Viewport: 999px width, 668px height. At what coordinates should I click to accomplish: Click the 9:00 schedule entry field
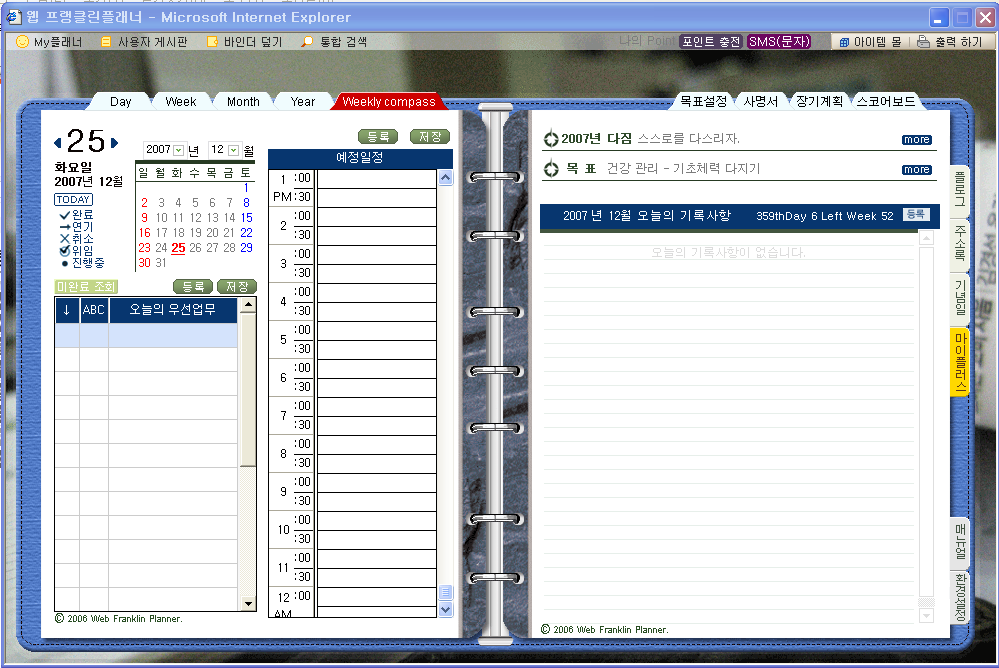click(377, 483)
